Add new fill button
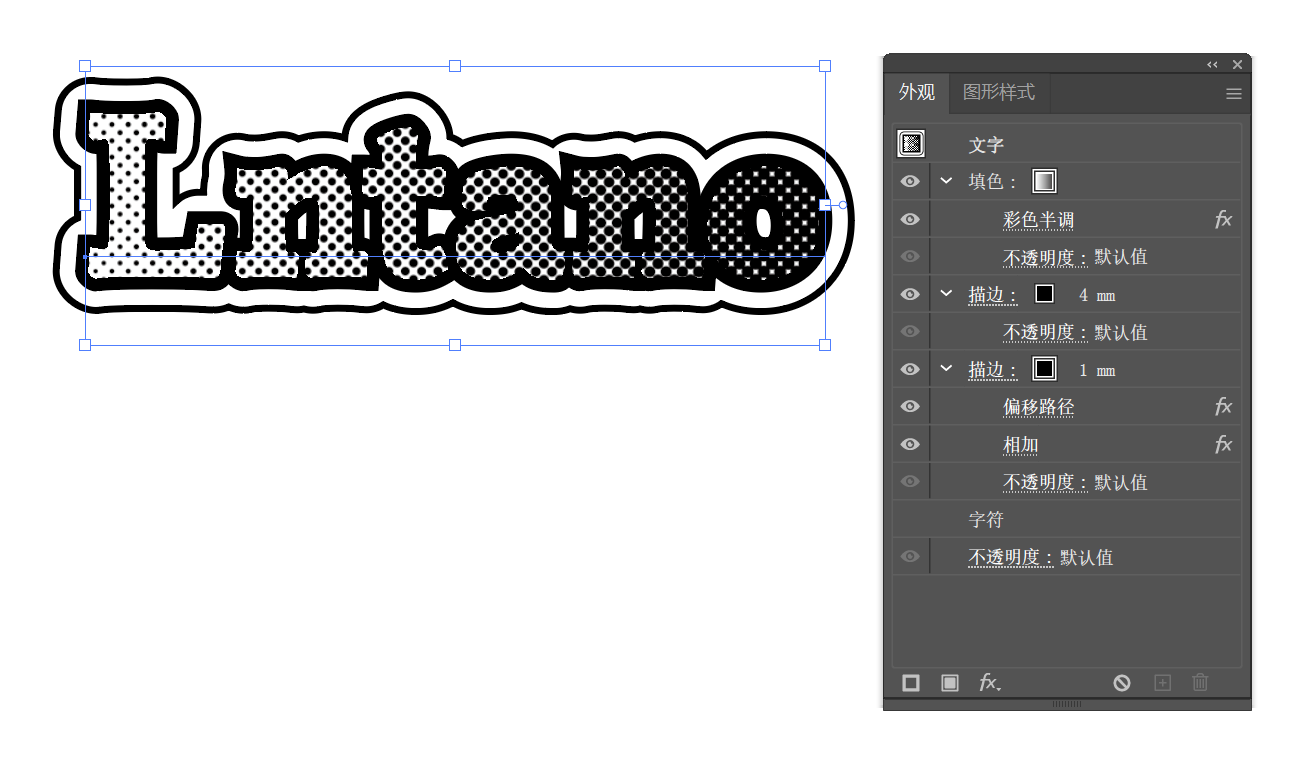This screenshot has height=764, width=1311. (950, 683)
